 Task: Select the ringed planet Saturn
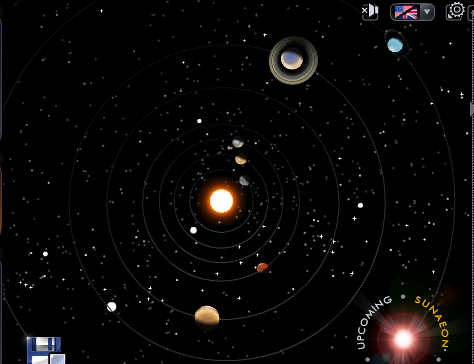click(x=293, y=60)
